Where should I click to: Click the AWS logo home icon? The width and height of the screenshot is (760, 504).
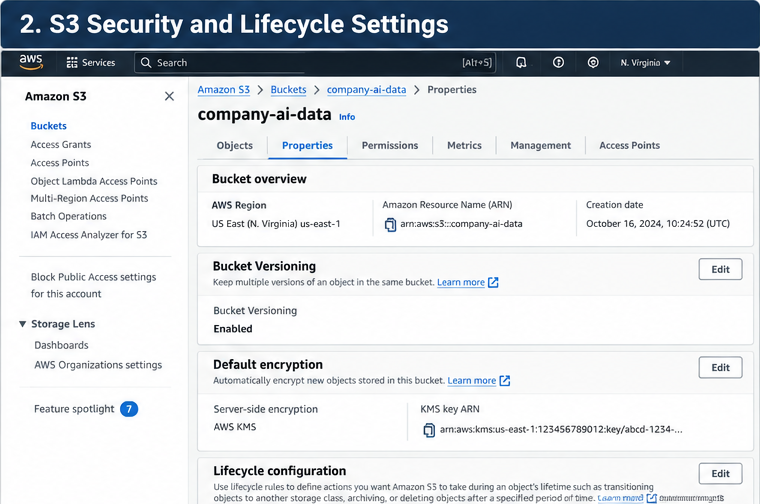(x=31, y=62)
